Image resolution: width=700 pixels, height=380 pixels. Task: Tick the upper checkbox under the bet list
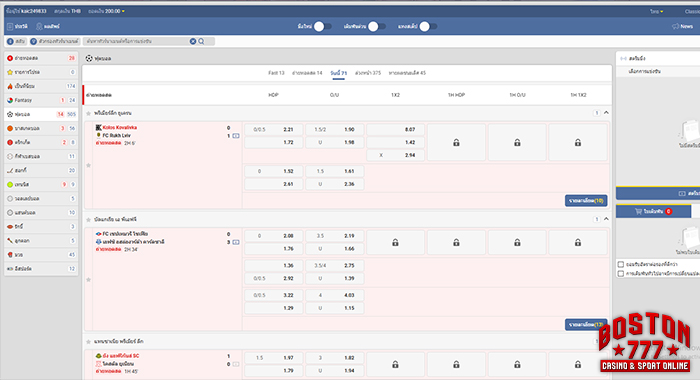621,264
